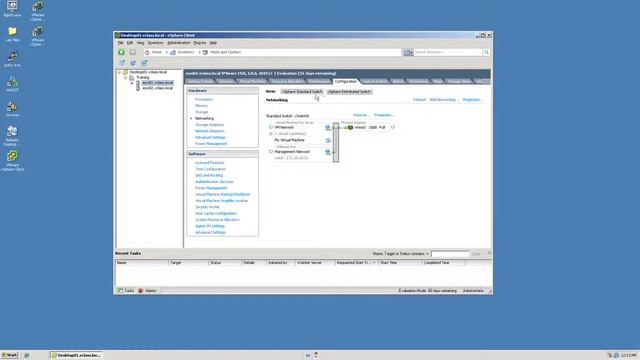
Task: Open Network Adapters under Hardware
Action: coord(210,131)
